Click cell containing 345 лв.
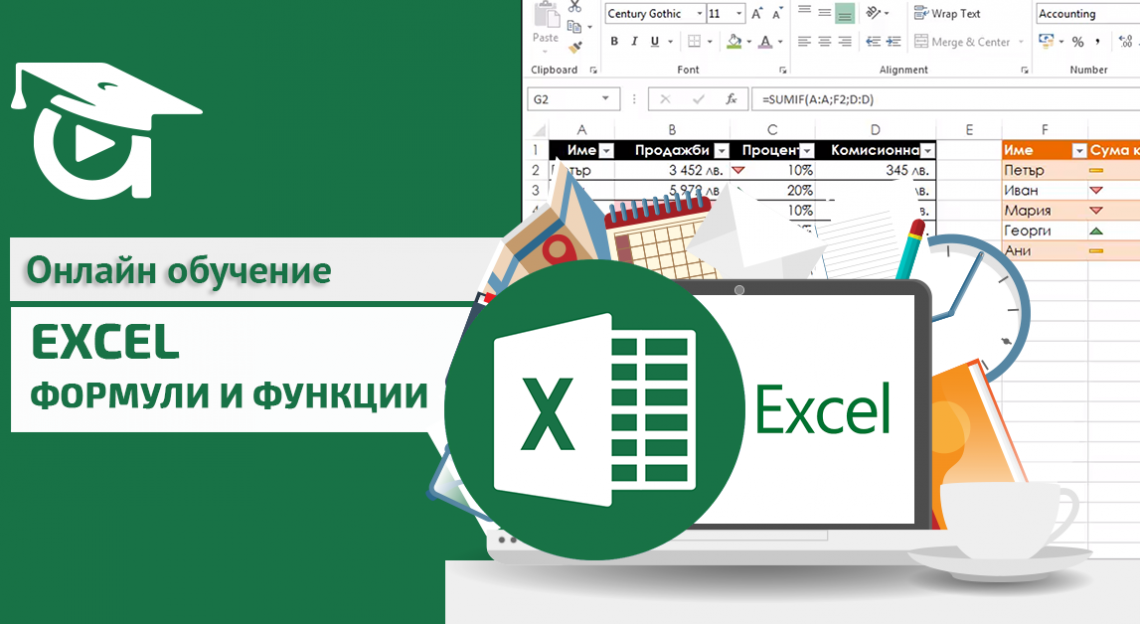 click(x=875, y=170)
